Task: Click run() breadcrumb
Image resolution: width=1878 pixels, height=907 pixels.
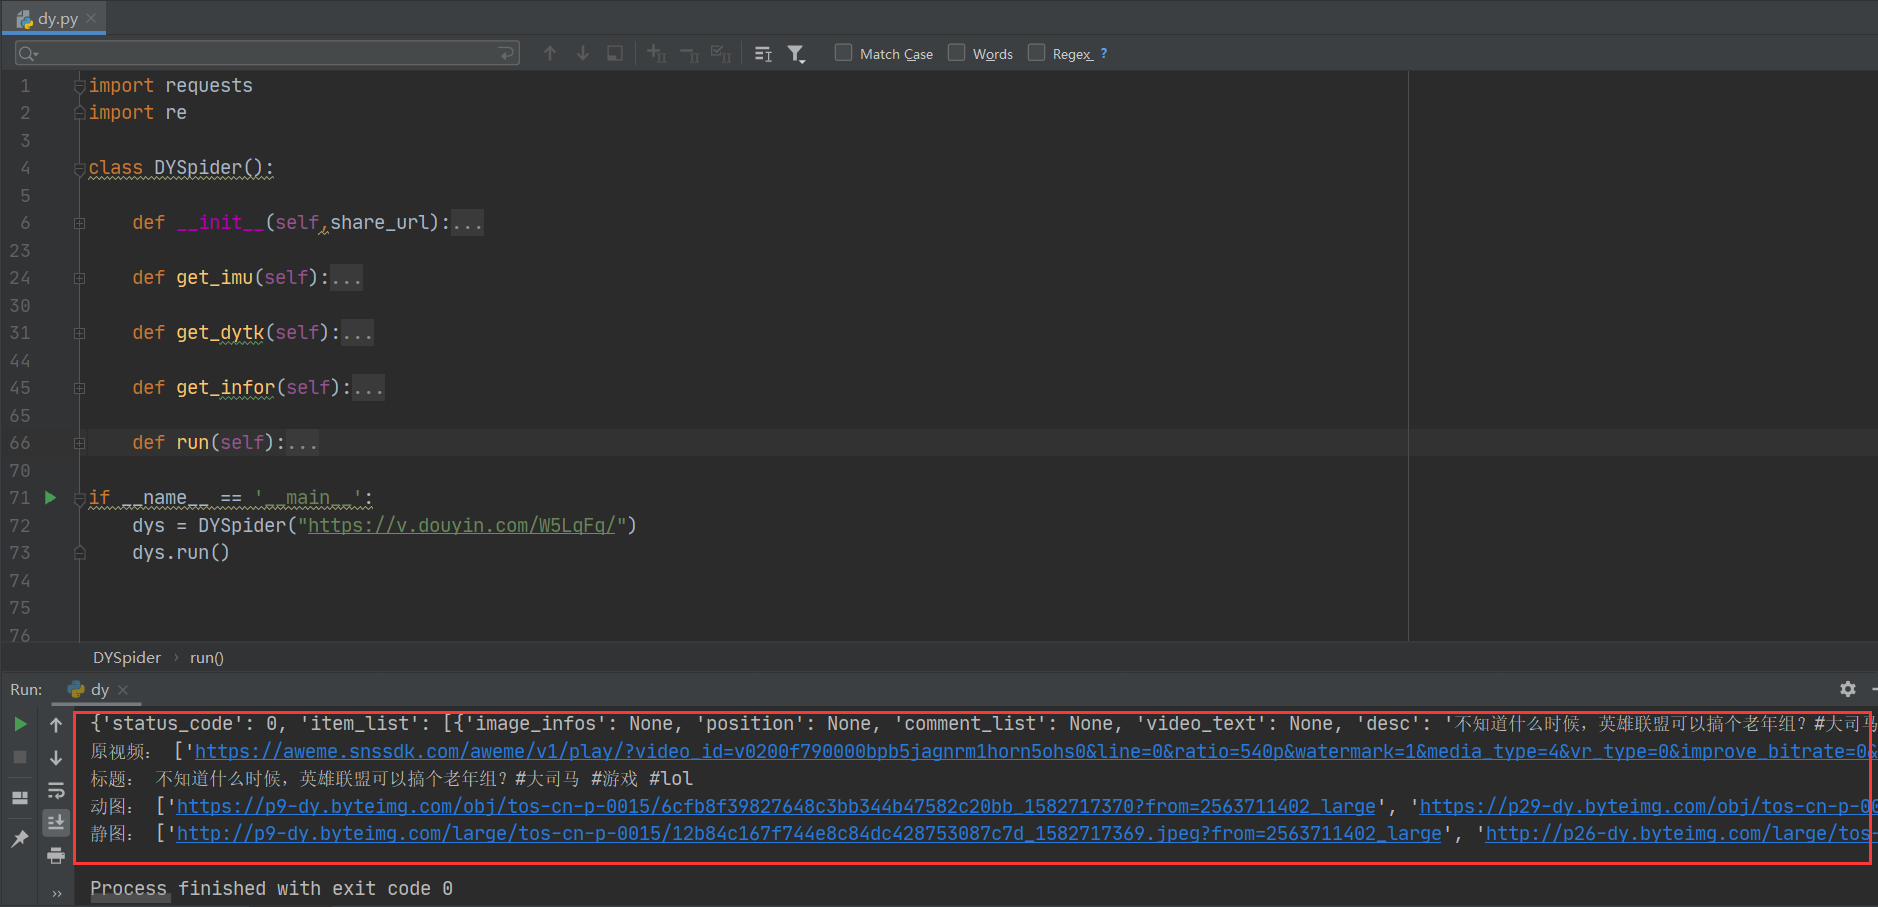Action: (x=207, y=657)
